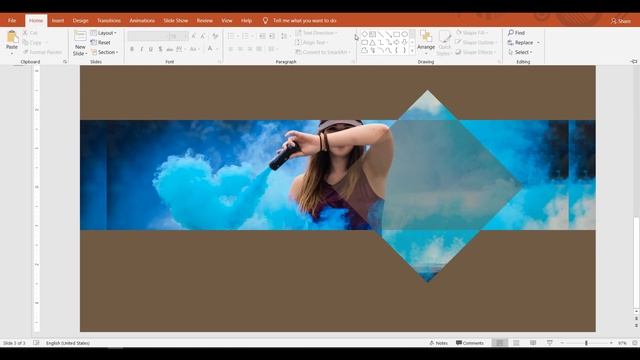Open the File tab
This screenshot has height=360, width=640.
tap(12, 20)
